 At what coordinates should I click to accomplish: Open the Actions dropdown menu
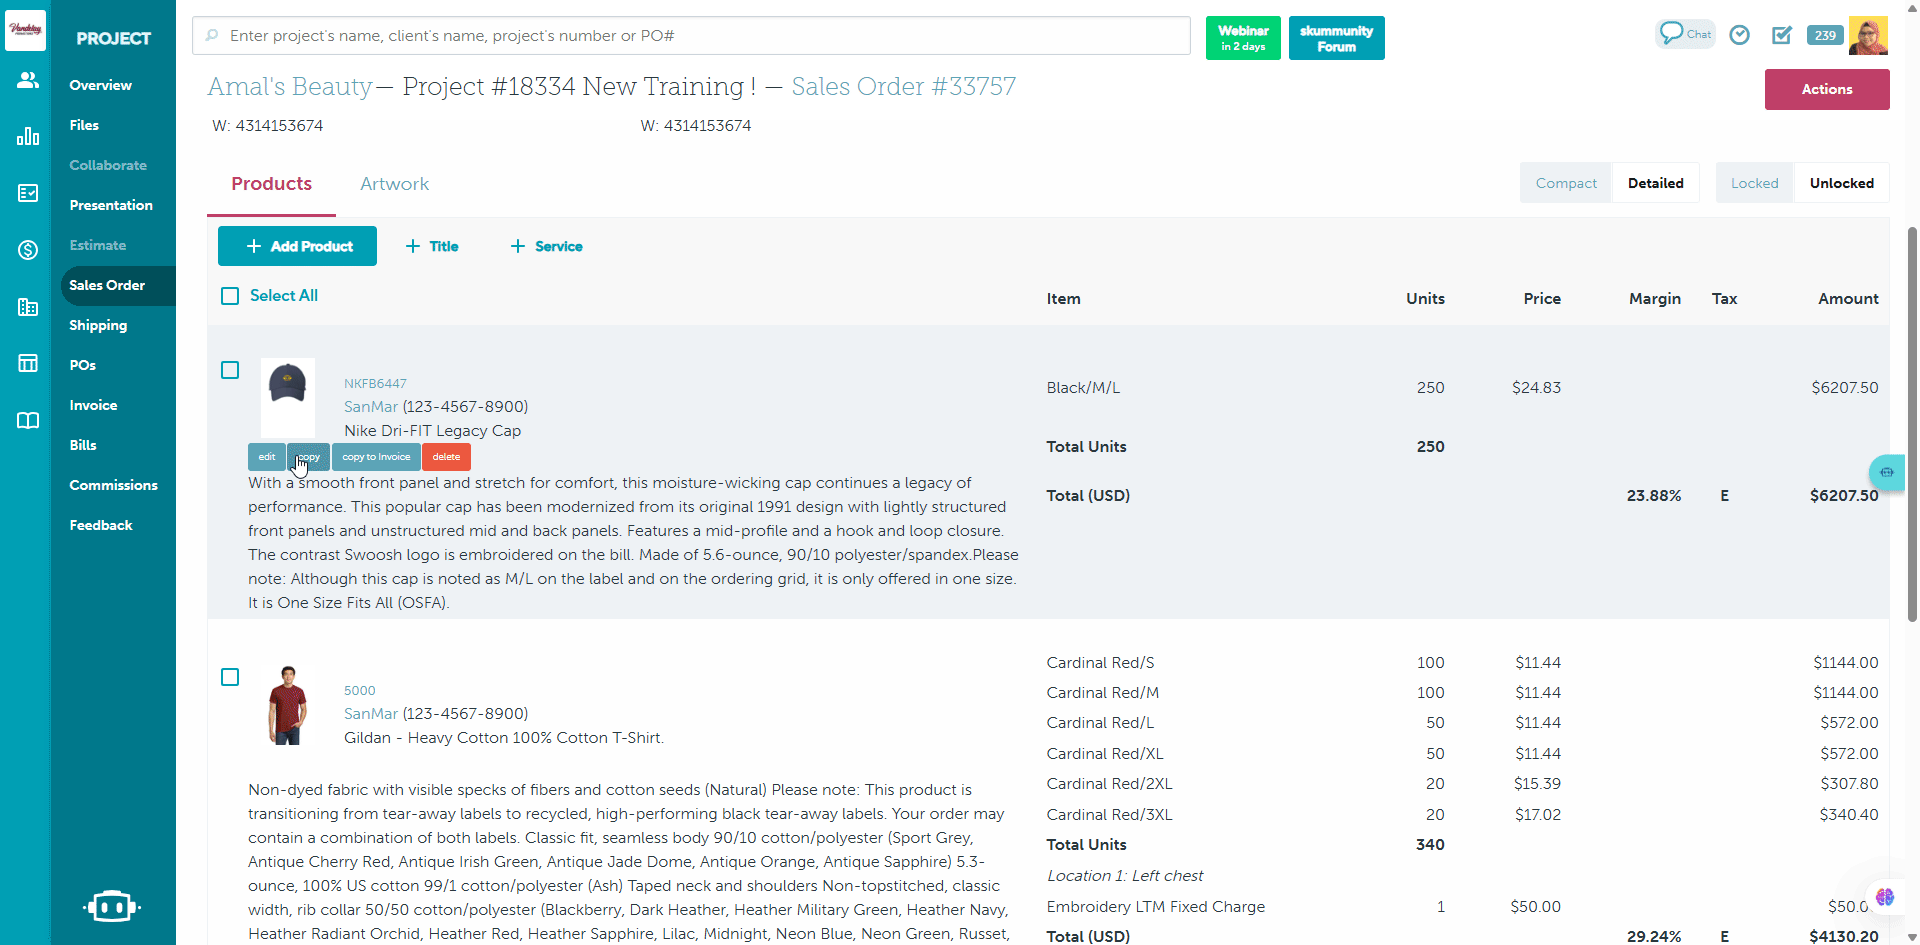1826,89
